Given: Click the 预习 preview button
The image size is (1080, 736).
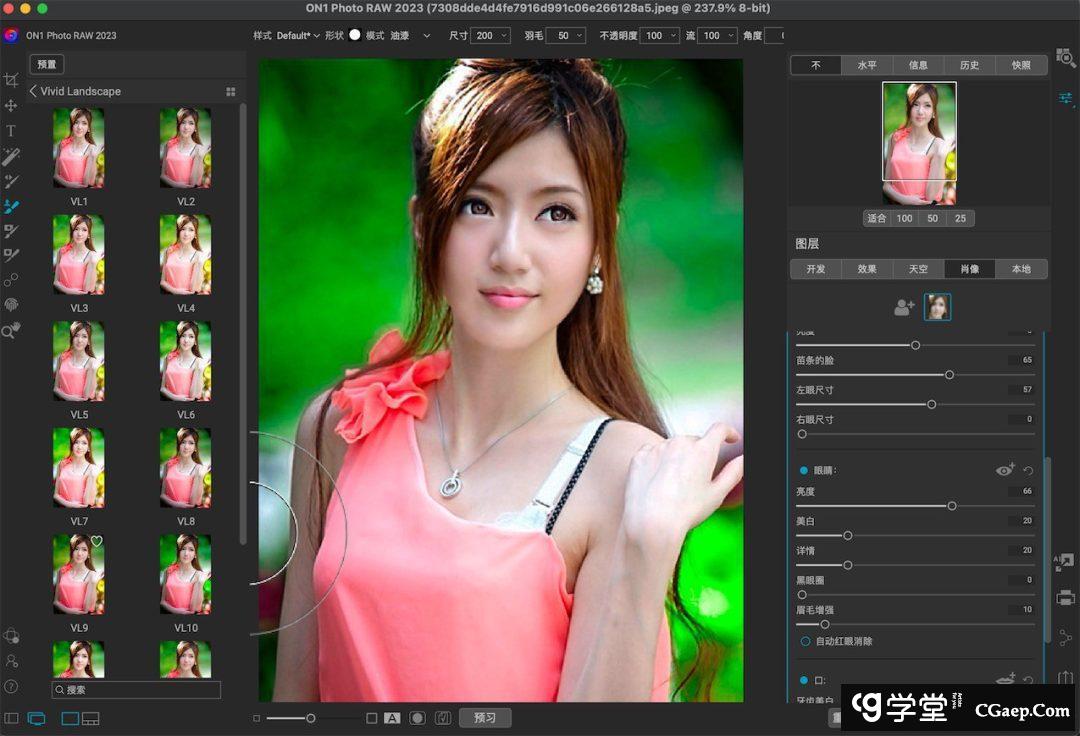Looking at the screenshot, I should tap(485, 717).
